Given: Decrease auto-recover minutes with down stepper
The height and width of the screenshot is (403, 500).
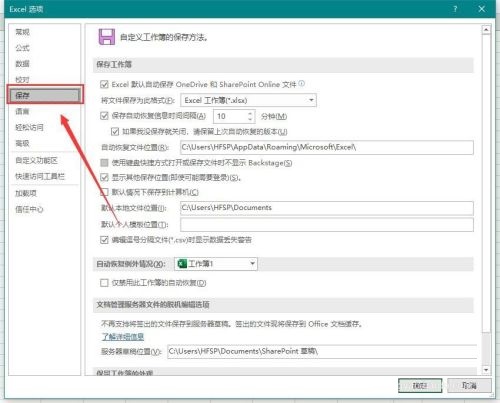Looking at the screenshot, I should pyautogui.click(x=250, y=119).
